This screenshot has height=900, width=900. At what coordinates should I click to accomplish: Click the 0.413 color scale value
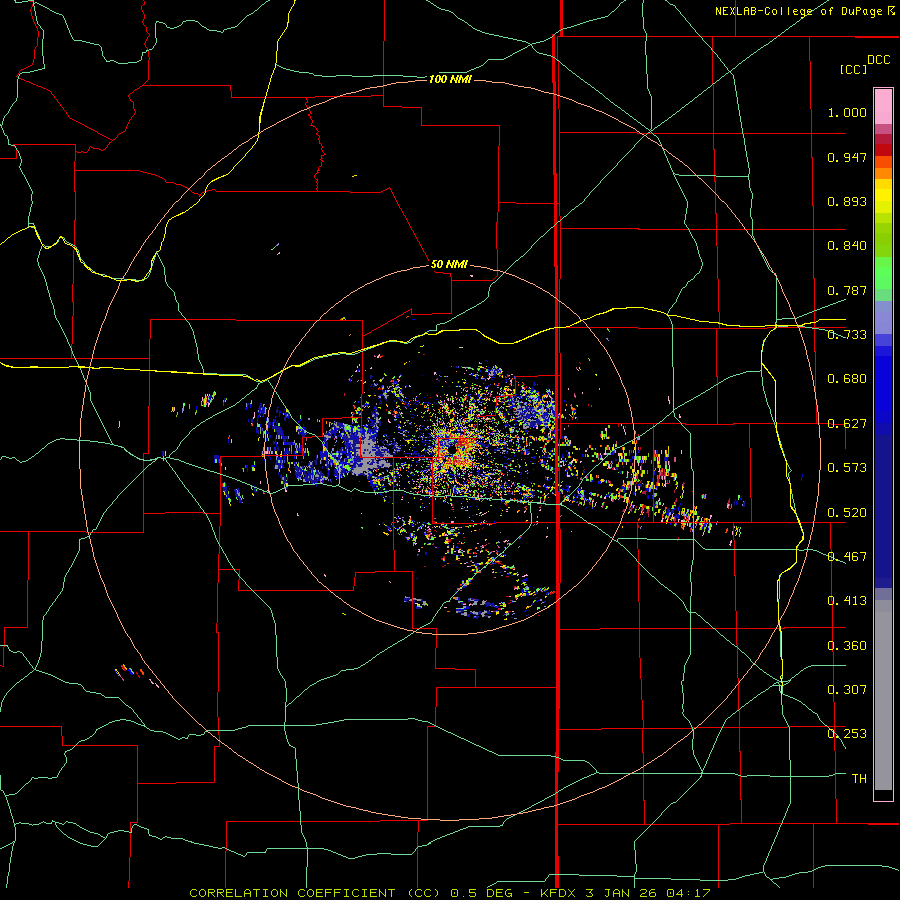point(847,601)
